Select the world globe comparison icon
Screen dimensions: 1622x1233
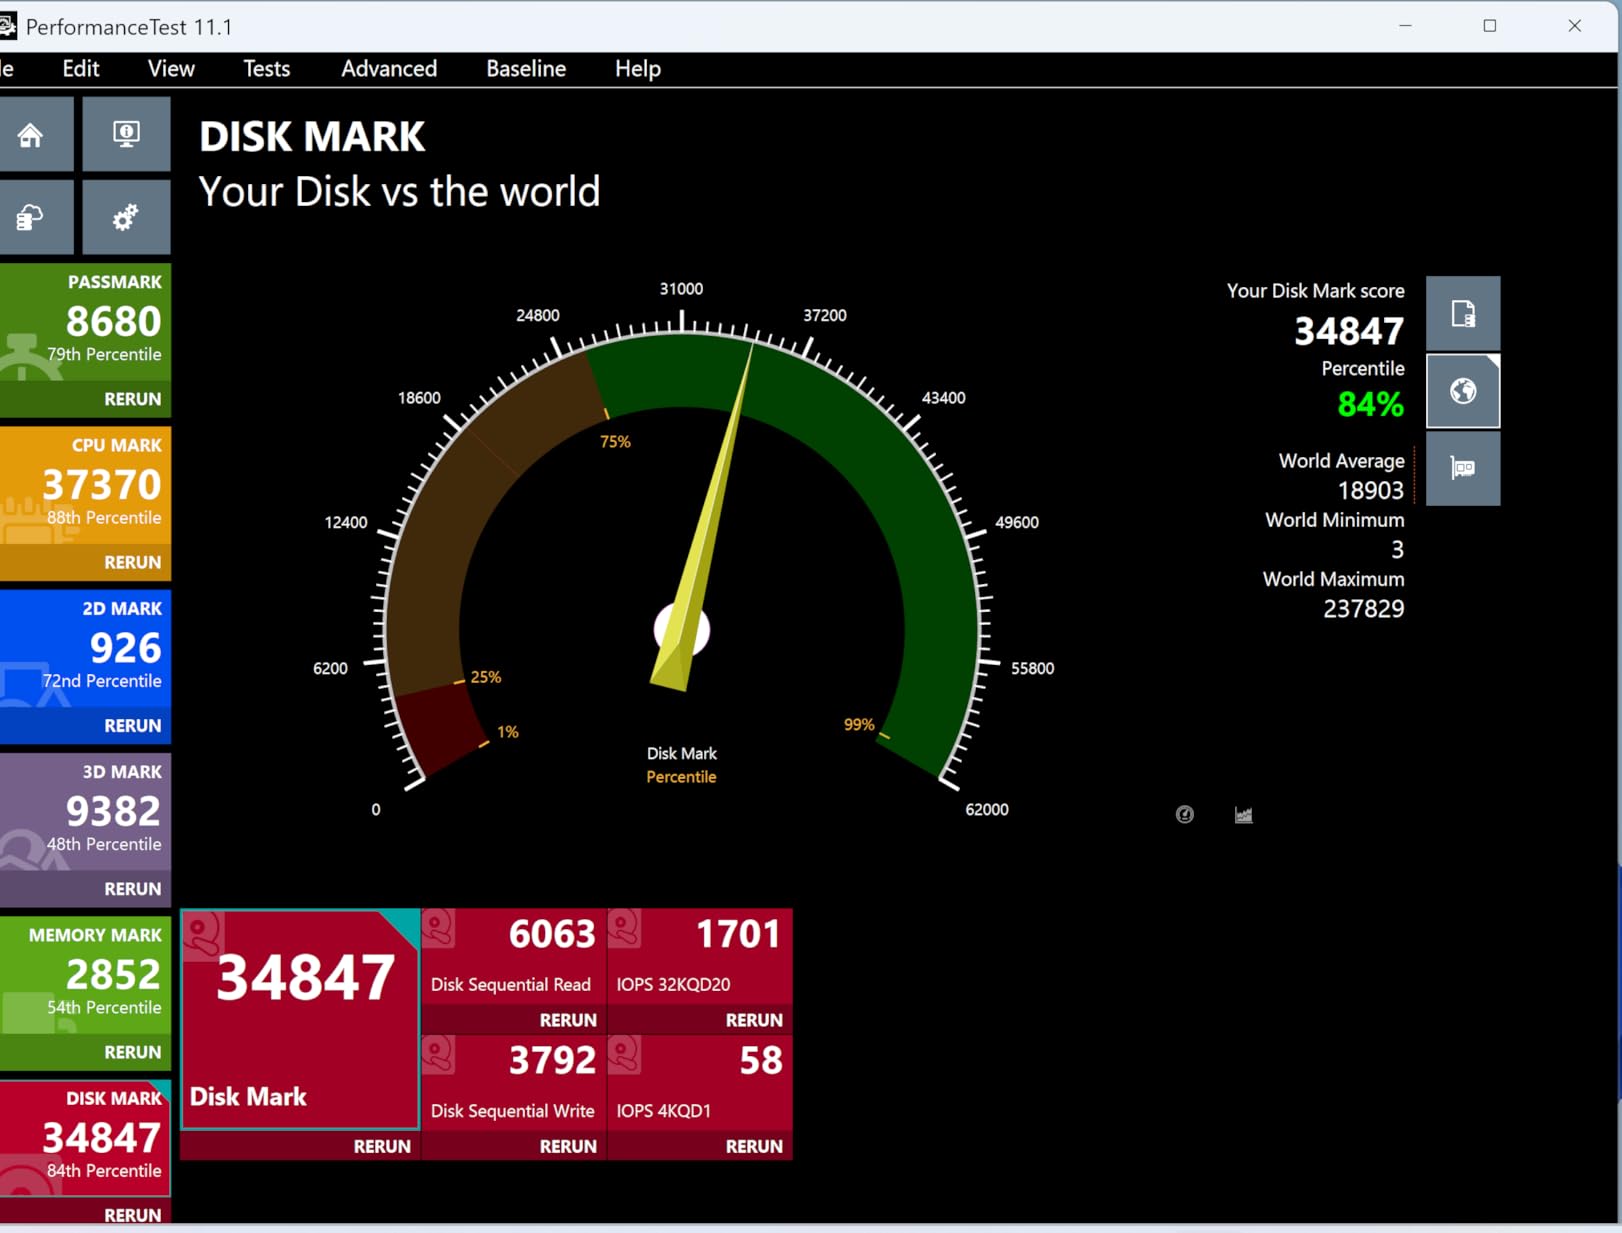click(x=1462, y=391)
